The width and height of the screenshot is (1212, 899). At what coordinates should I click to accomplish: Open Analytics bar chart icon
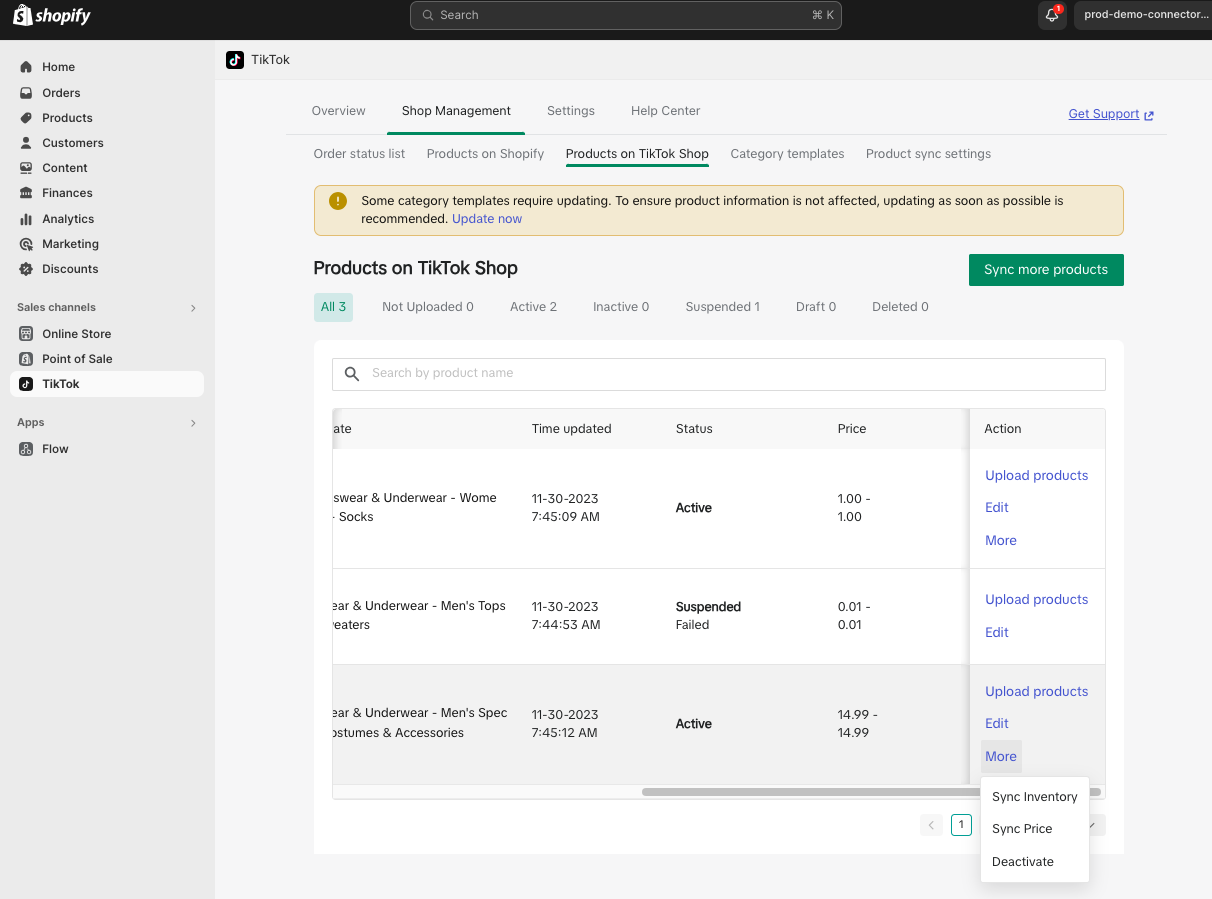(26, 219)
